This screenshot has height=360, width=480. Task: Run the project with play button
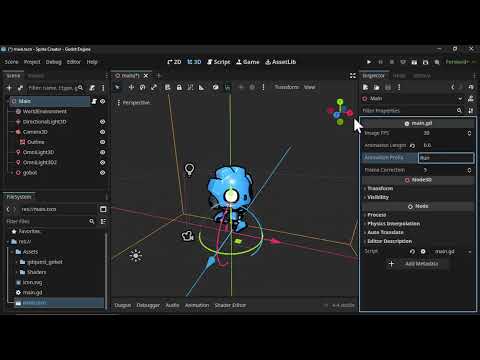pos(369,62)
